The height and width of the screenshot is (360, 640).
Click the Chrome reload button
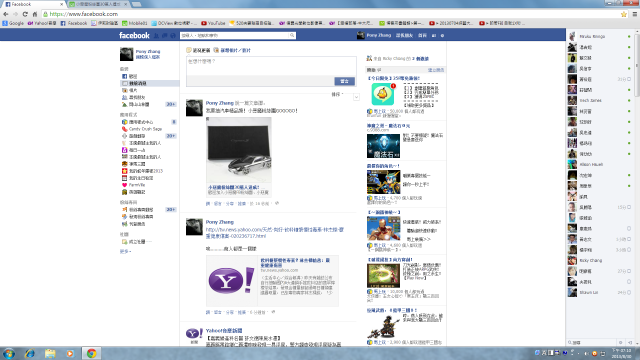coord(25,14)
